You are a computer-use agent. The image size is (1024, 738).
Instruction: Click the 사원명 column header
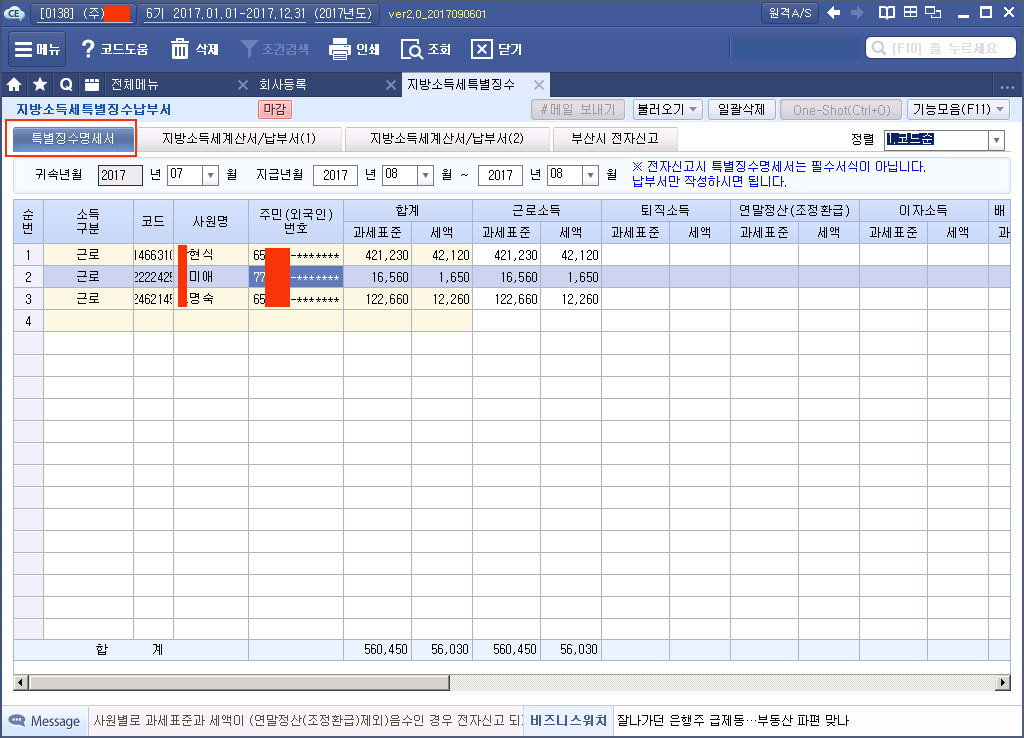point(210,221)
